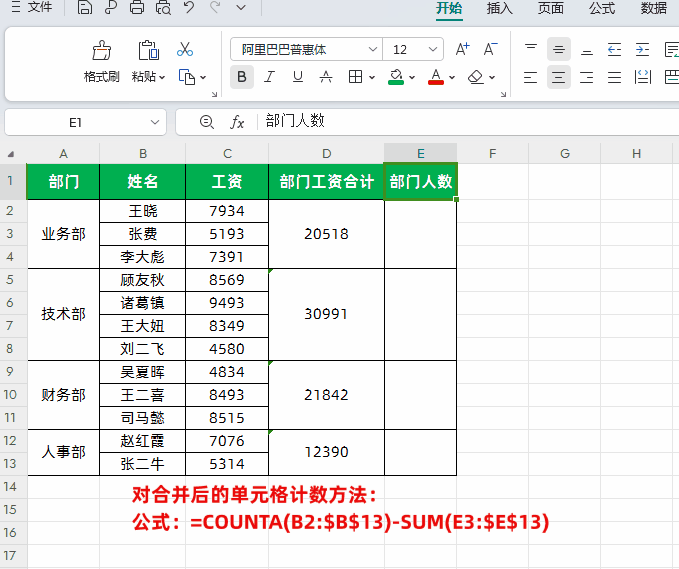
Task: Click the Print icon in quick access toolbar
Action: [137, 7]
